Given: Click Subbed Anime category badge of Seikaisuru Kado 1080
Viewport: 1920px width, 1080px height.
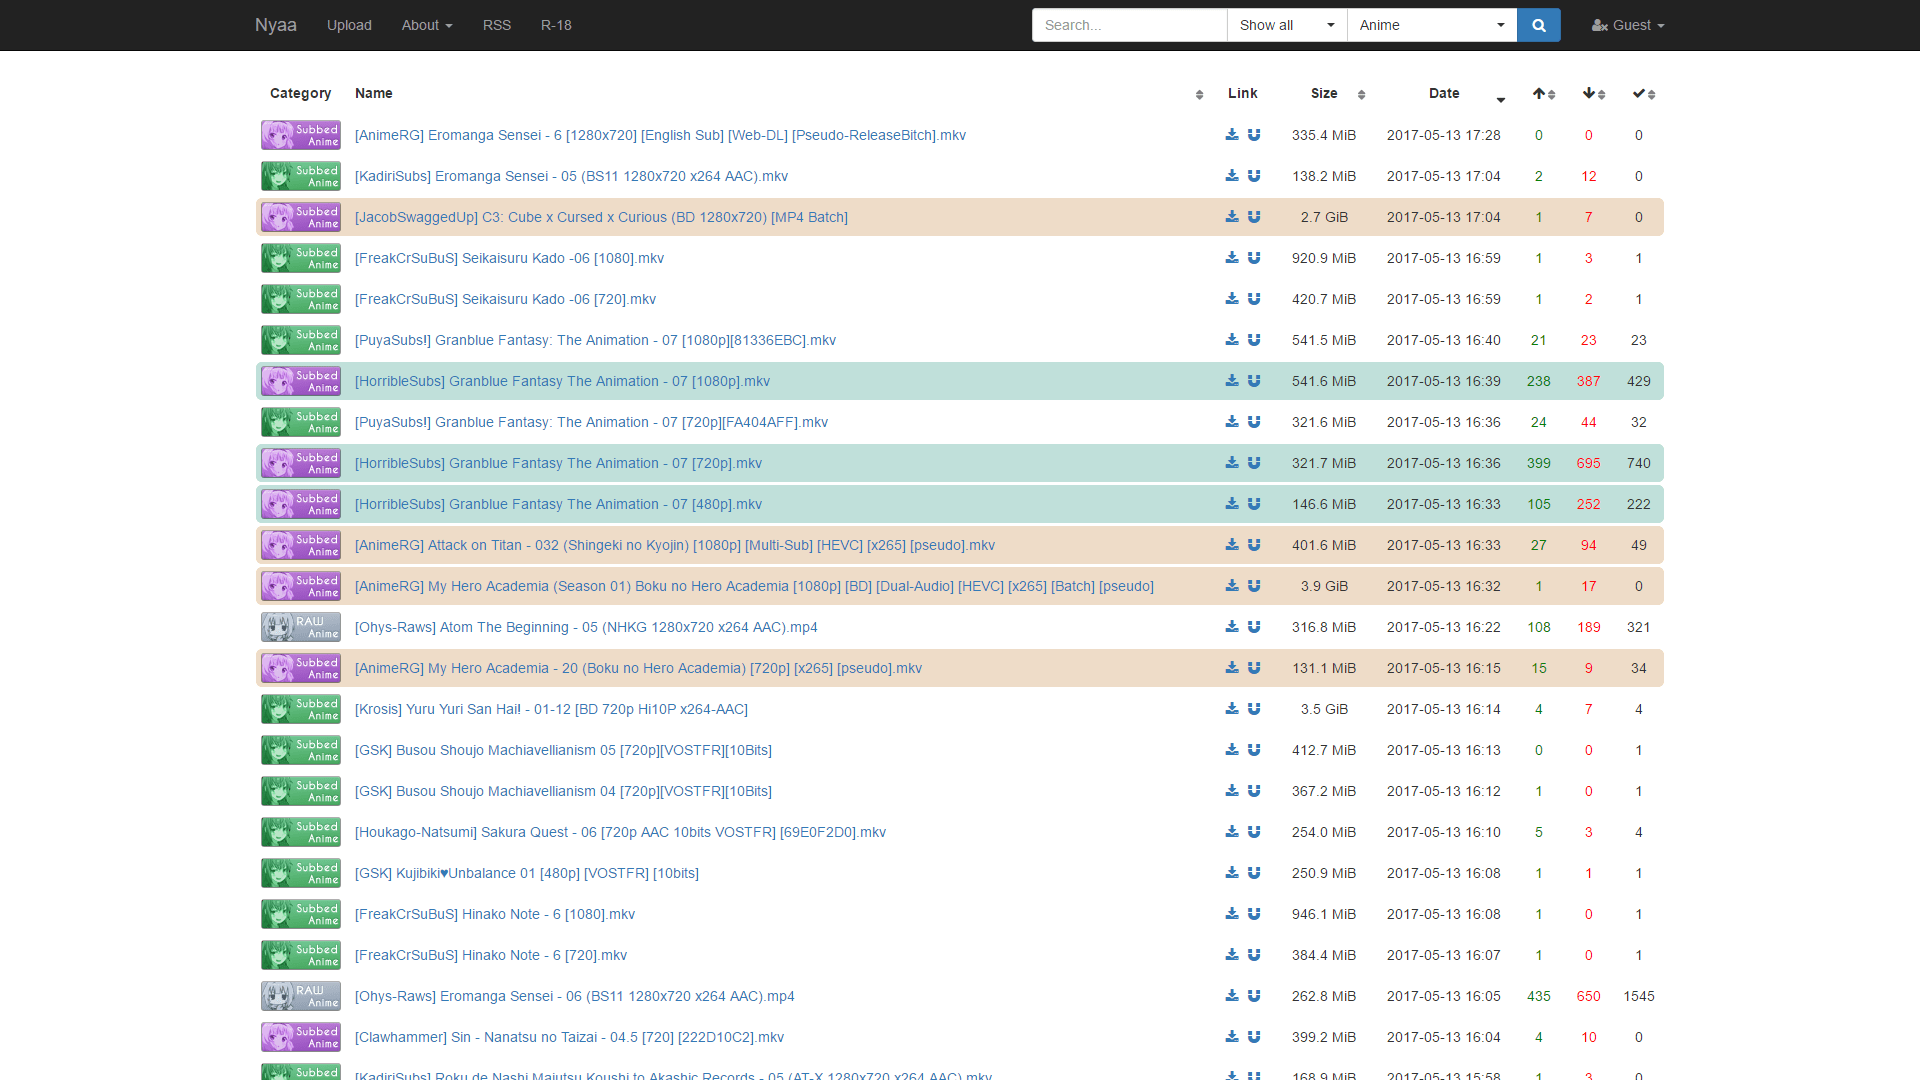Looking at the screenshot, I should tap(301, 258).
